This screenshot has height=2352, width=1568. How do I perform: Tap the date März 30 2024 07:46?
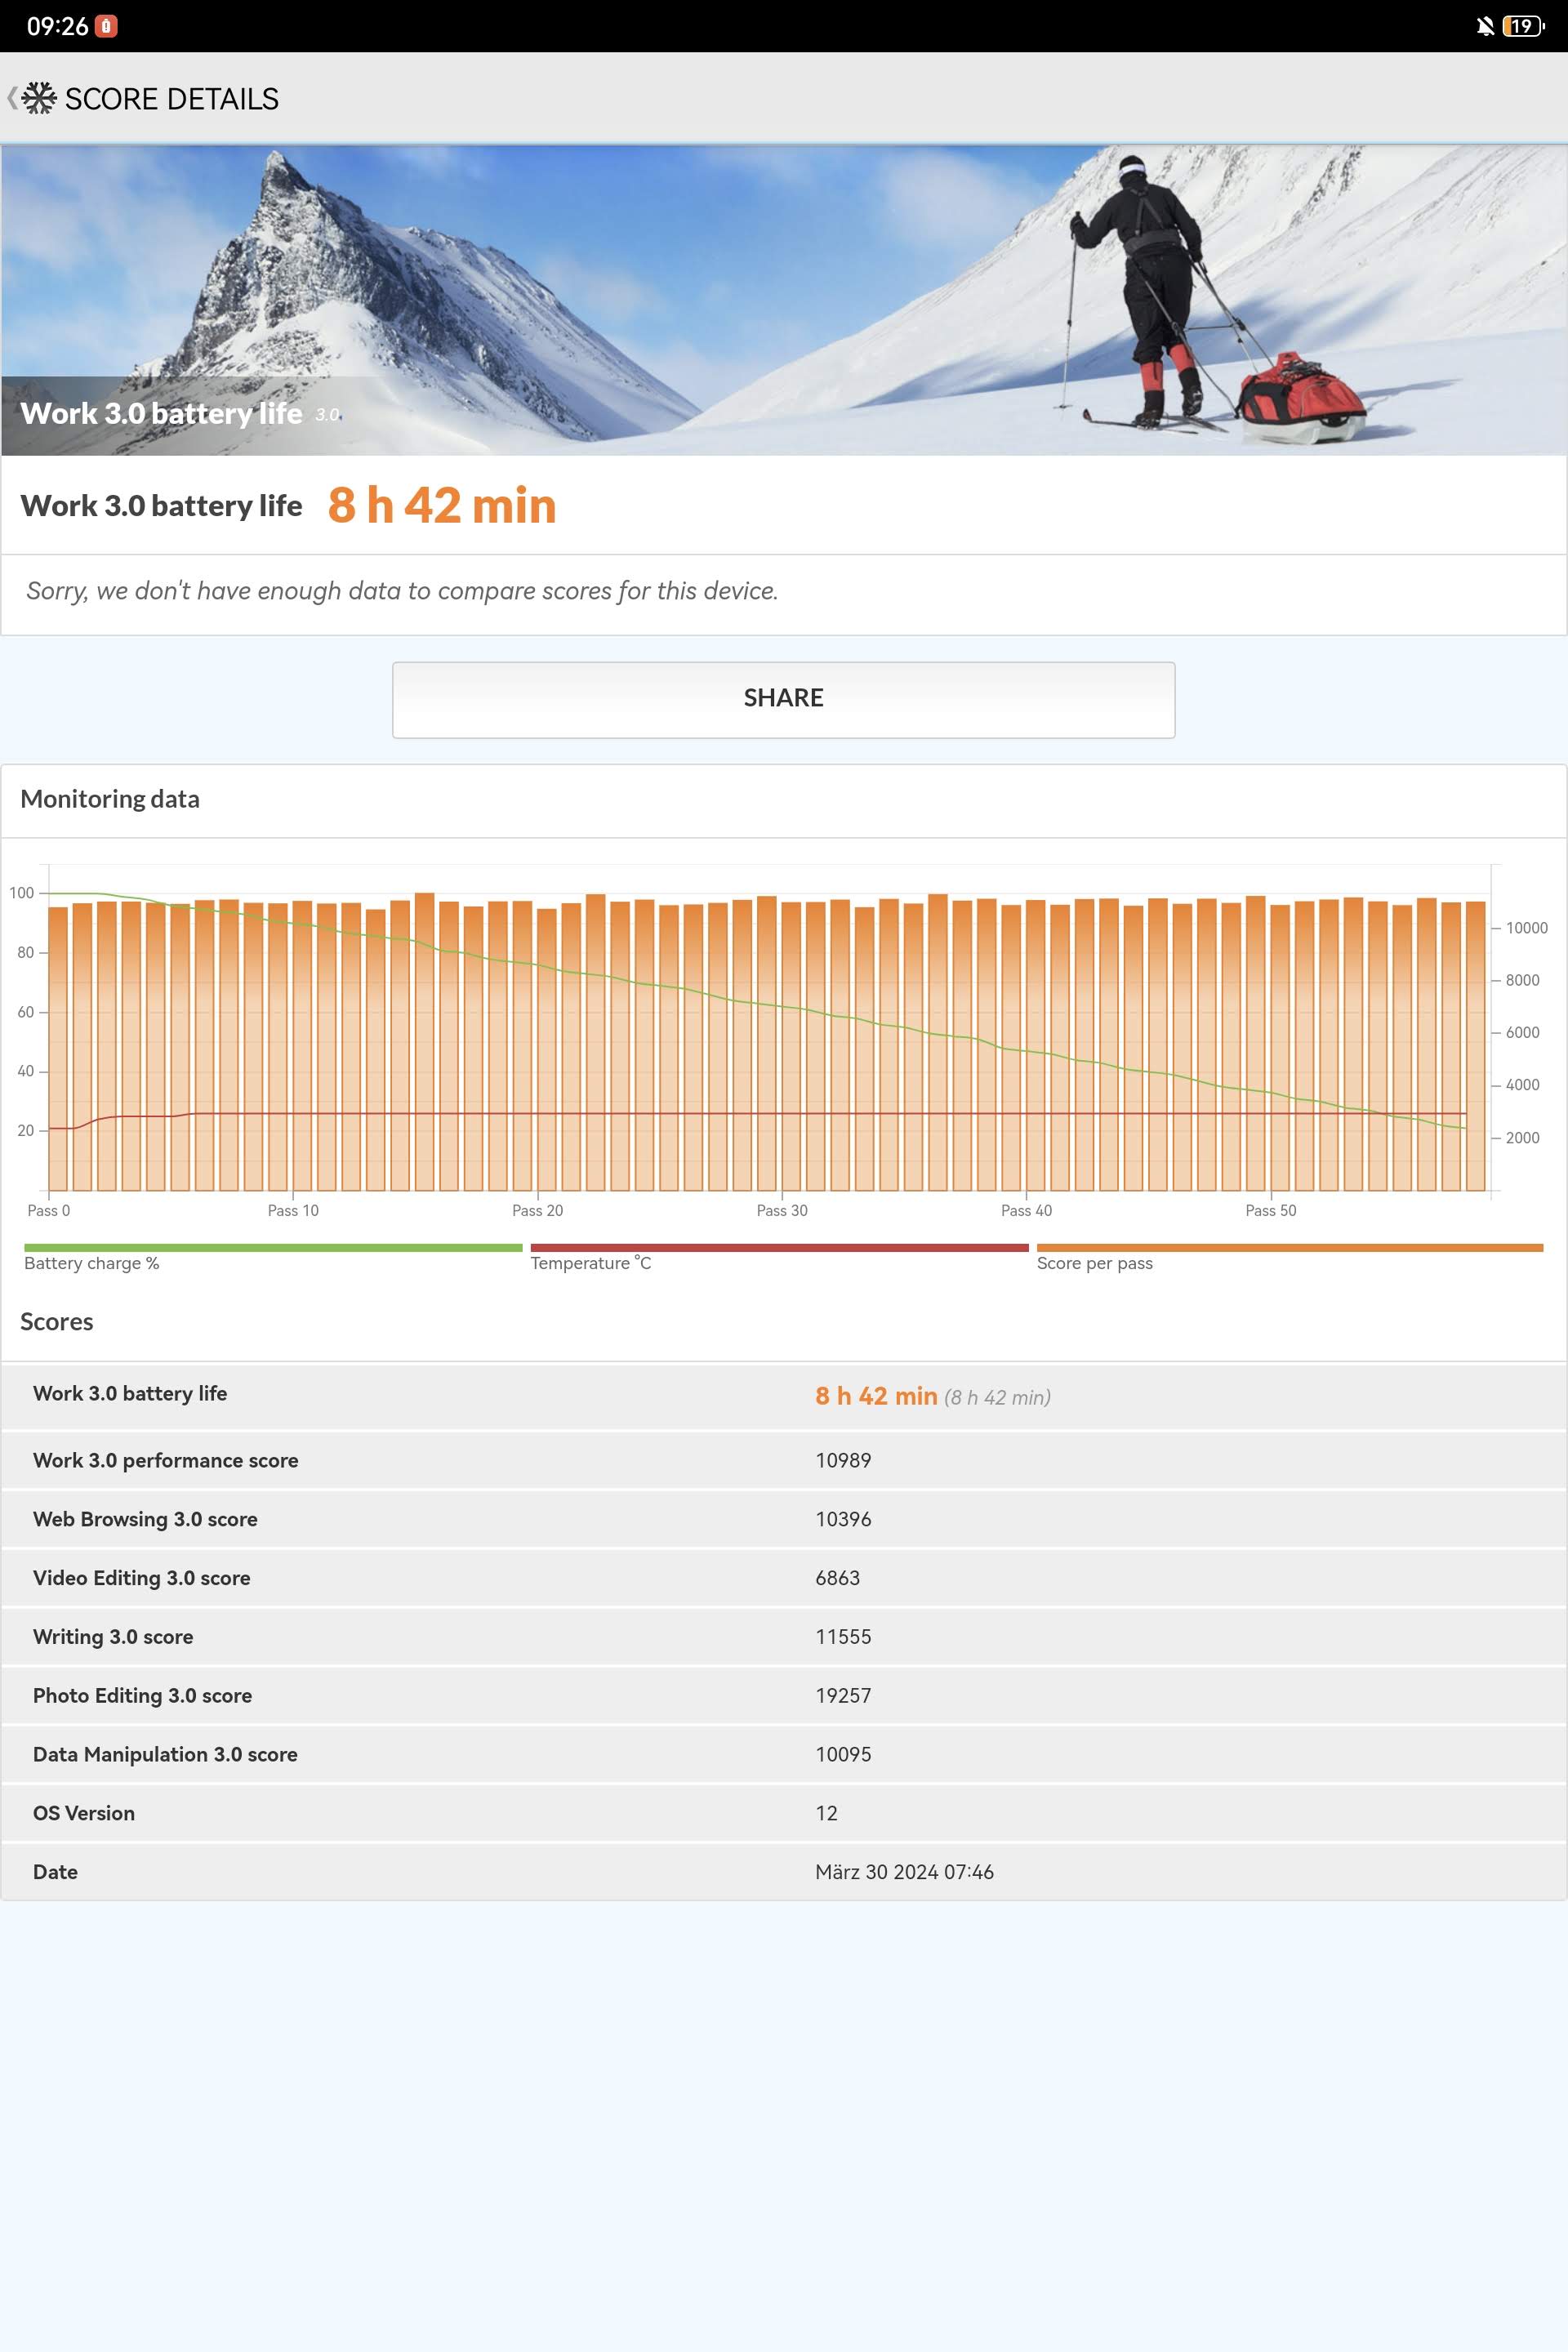click(x=904, y=1872)
